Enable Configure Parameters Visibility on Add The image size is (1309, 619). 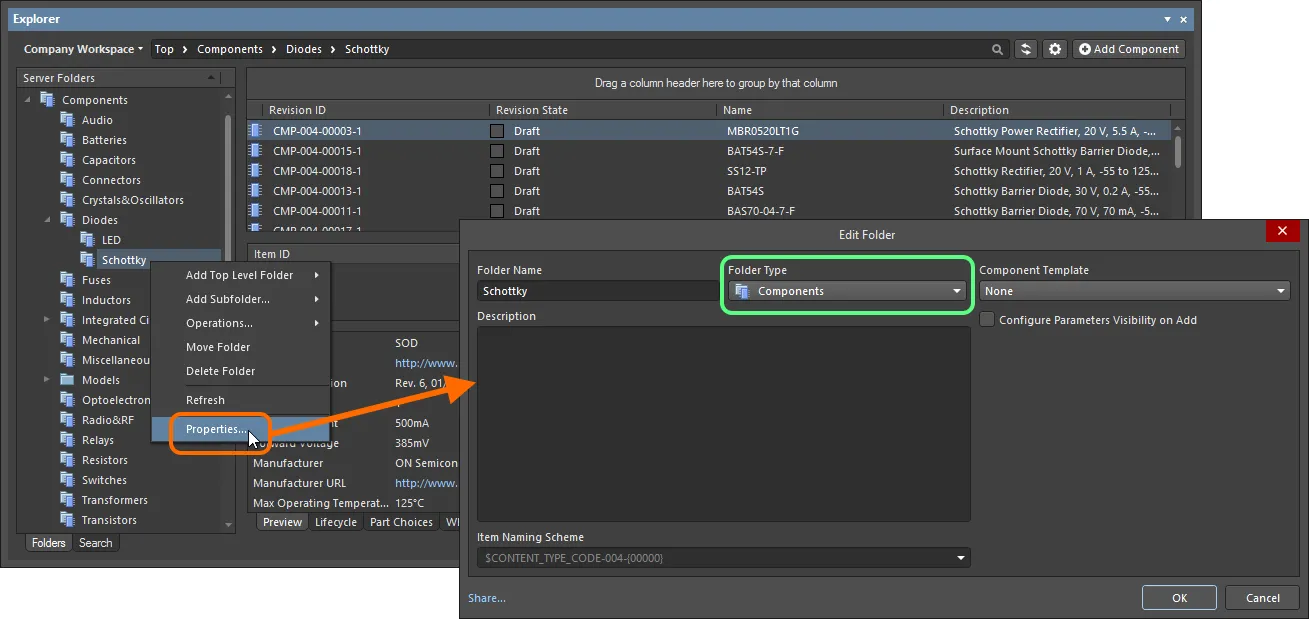[987, 320]
